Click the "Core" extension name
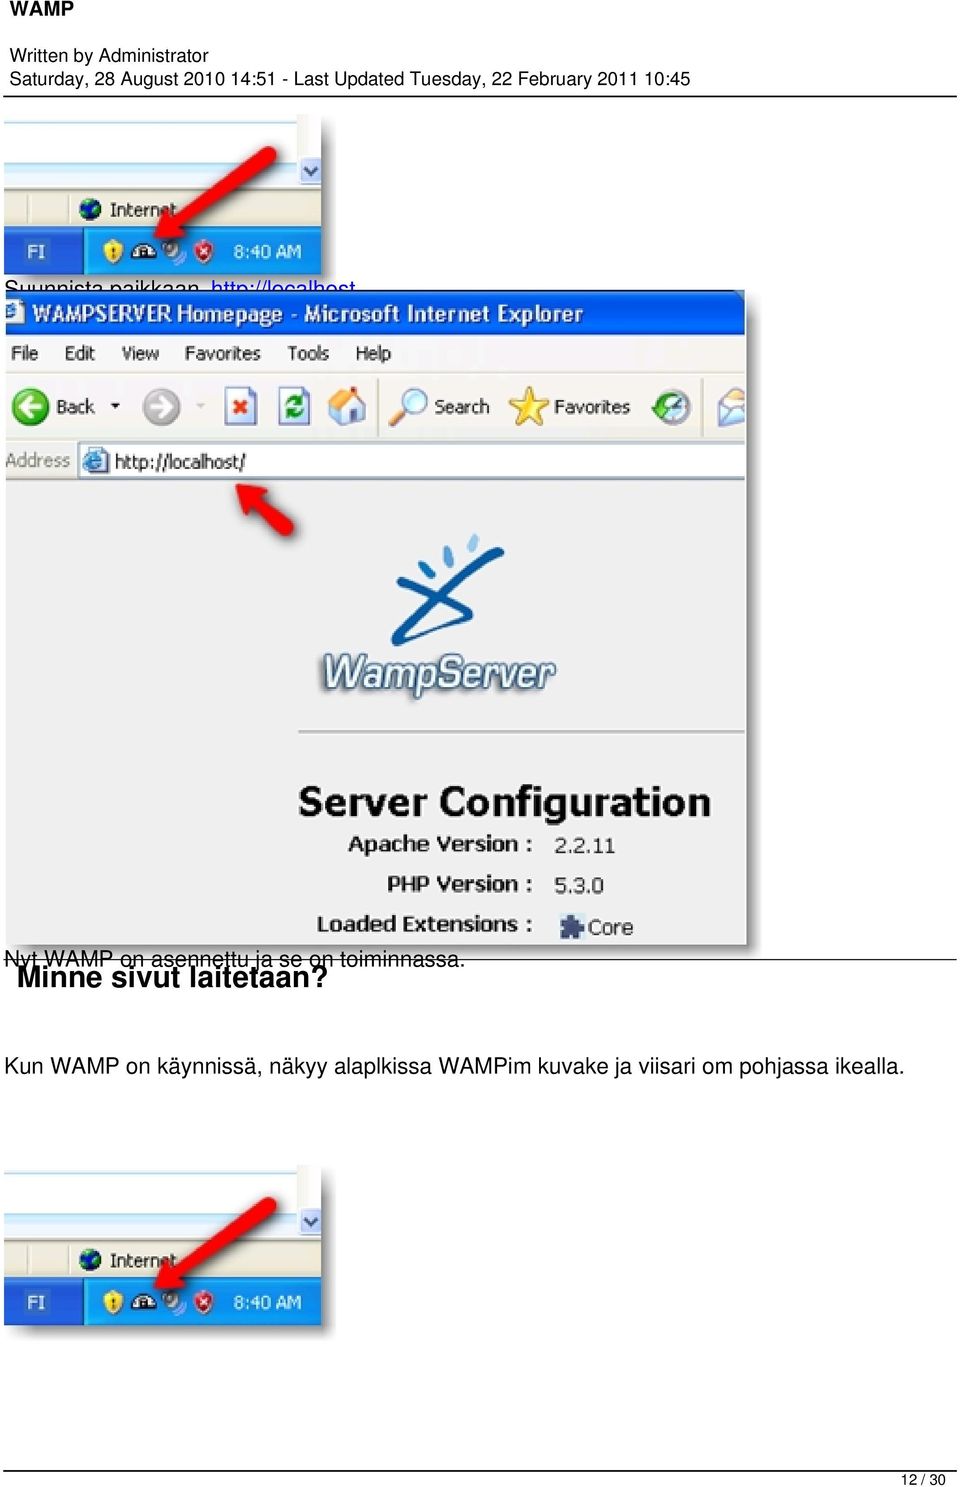This screenshot has height=1487, width=960. [x=610, y=927]
